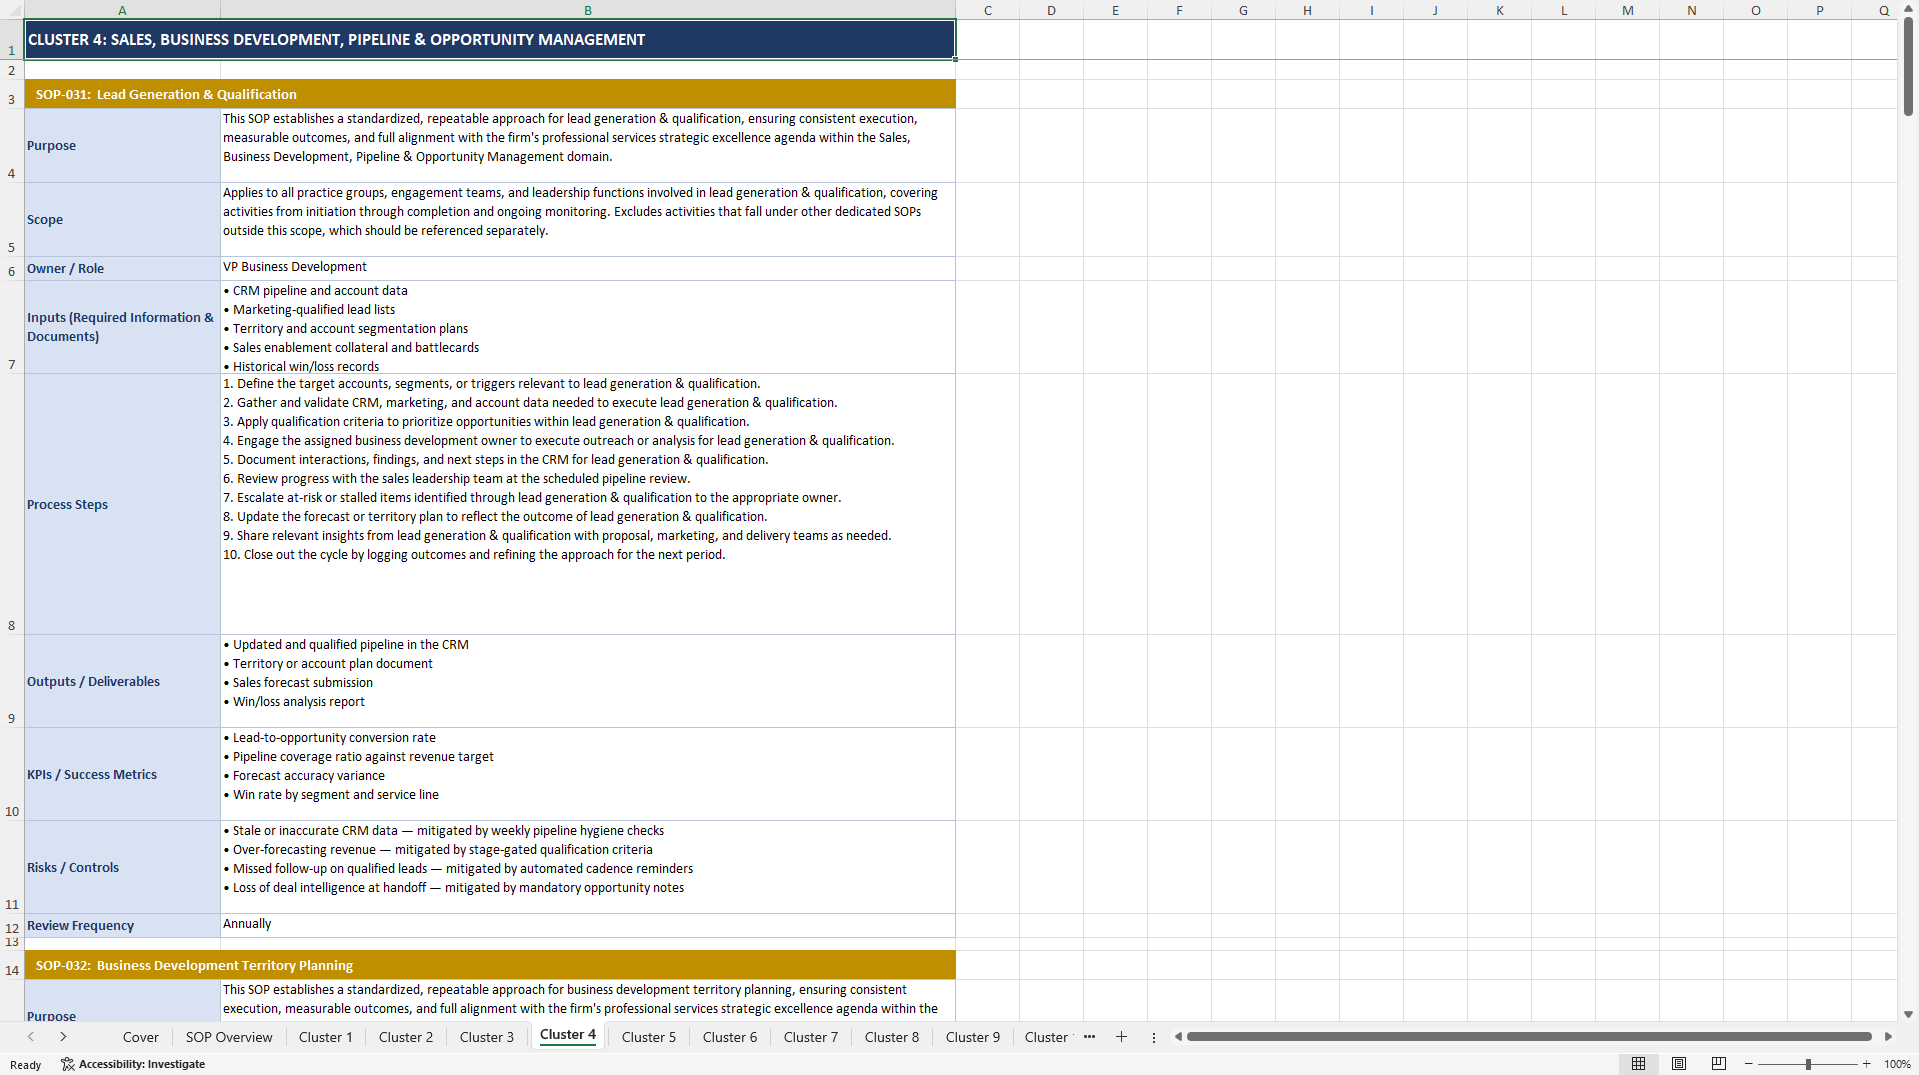Select the 'Inputs (Required Information & Documents)' cell

[x=122, y=327]
